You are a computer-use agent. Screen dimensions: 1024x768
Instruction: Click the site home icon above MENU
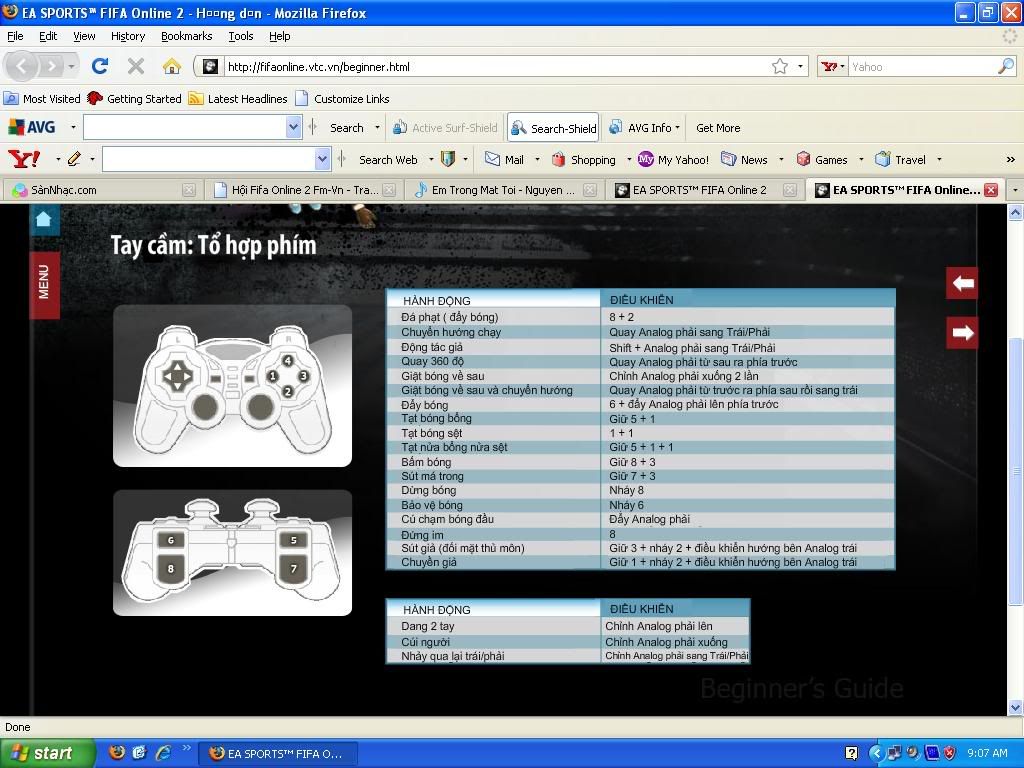[44, 219]
